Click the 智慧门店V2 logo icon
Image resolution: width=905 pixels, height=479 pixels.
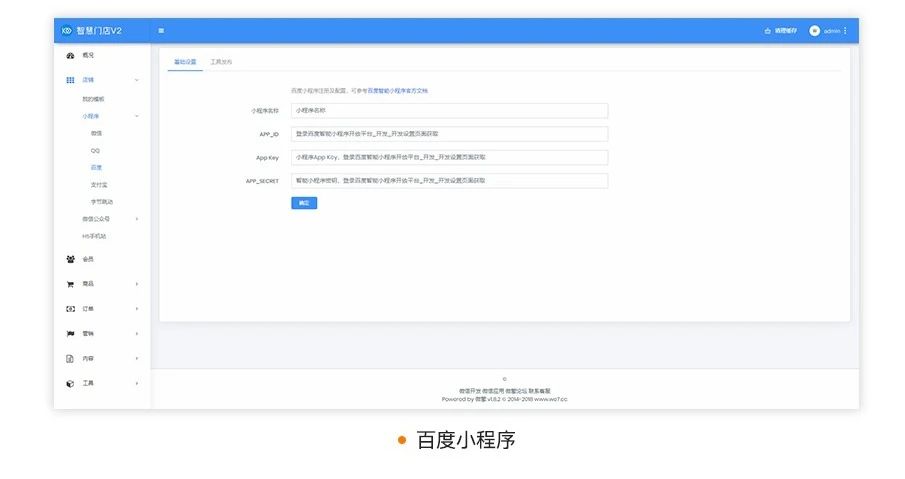tap(66, 31)
